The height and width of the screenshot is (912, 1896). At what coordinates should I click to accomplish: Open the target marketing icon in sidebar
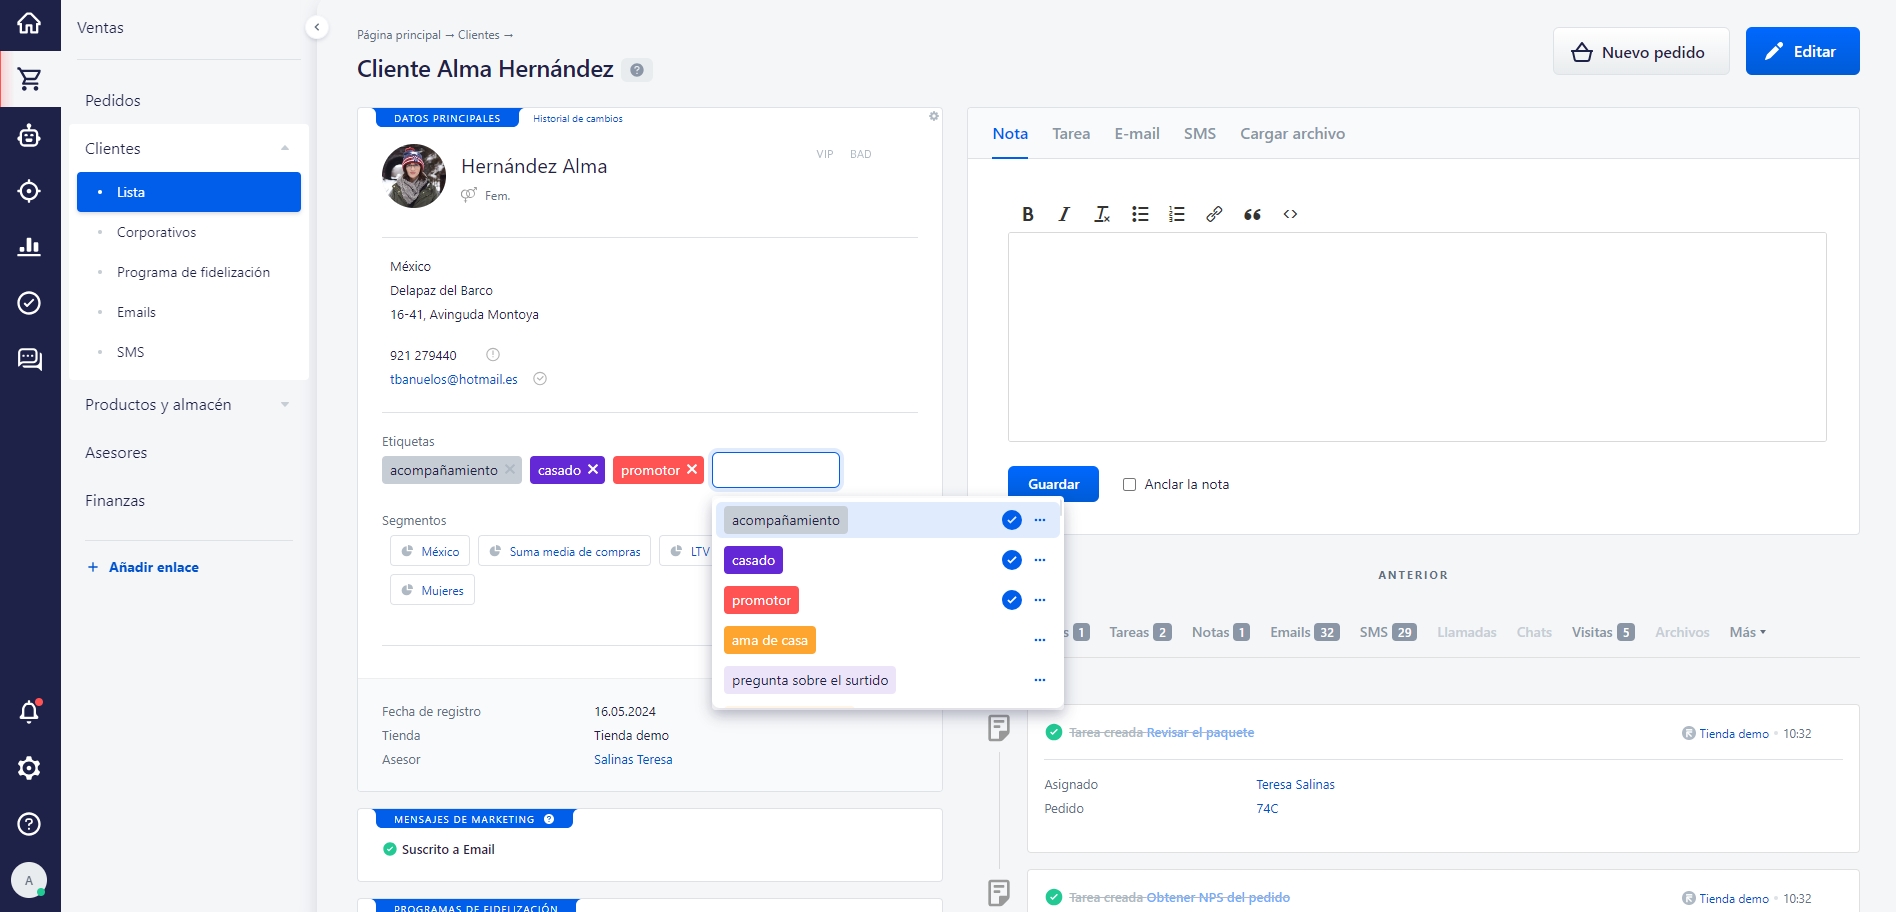tap(29, 191)
